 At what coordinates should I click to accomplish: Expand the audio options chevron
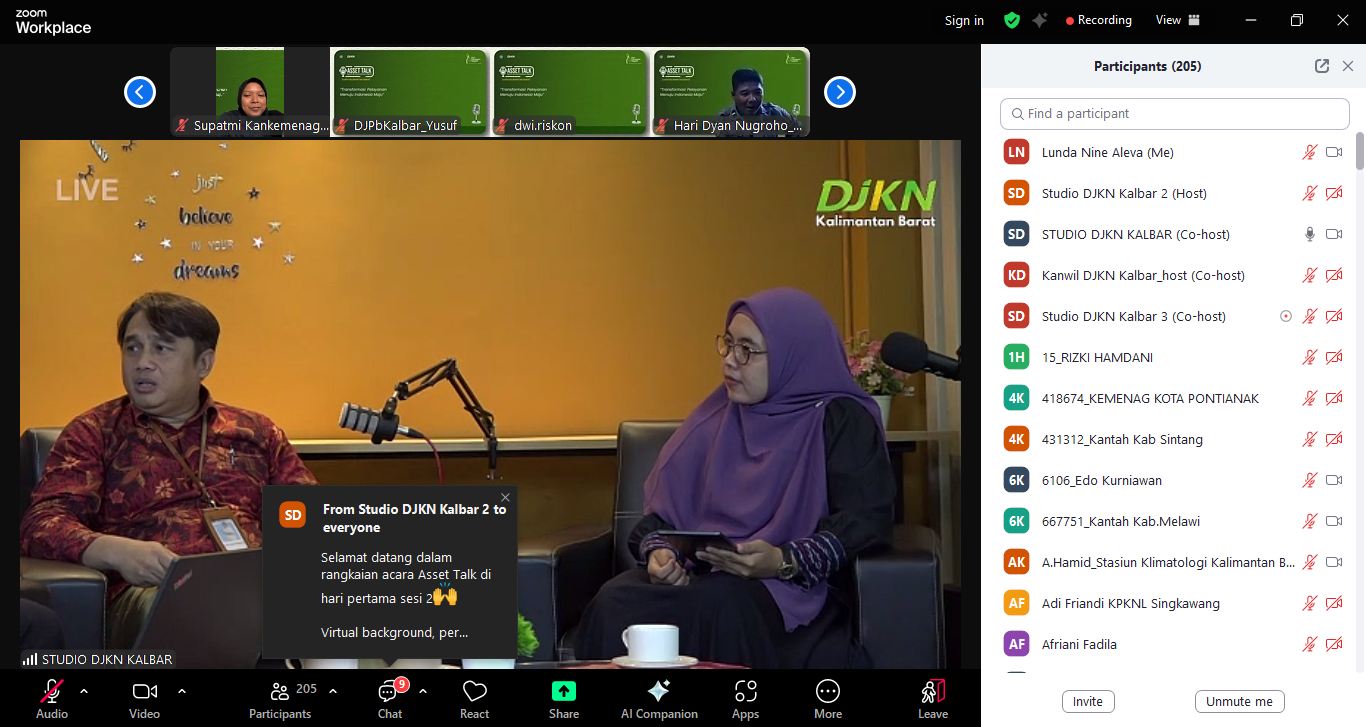(x=84, y=691)
